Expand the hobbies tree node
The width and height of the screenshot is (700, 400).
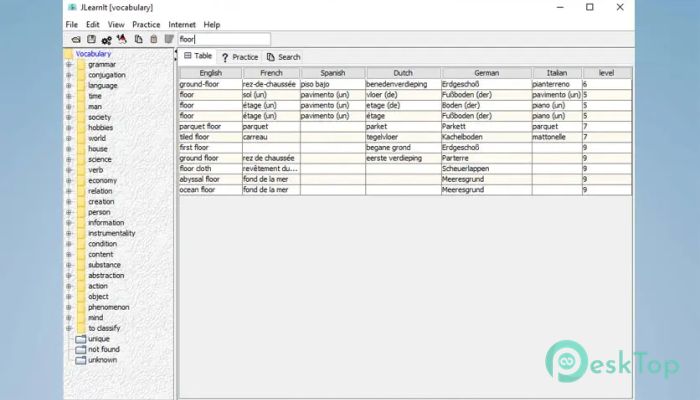(x=69, y=128)
